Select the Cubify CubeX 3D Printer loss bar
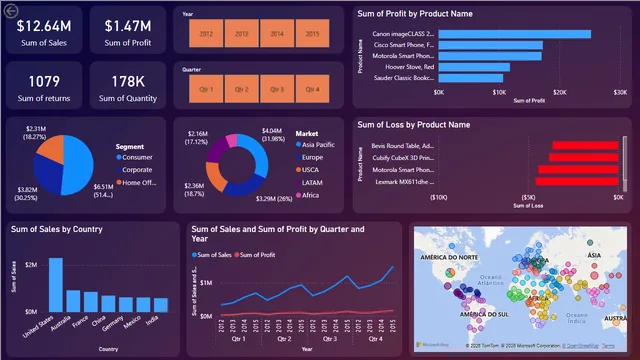This screenshot has height=360, width=640. tap(584, 158)
